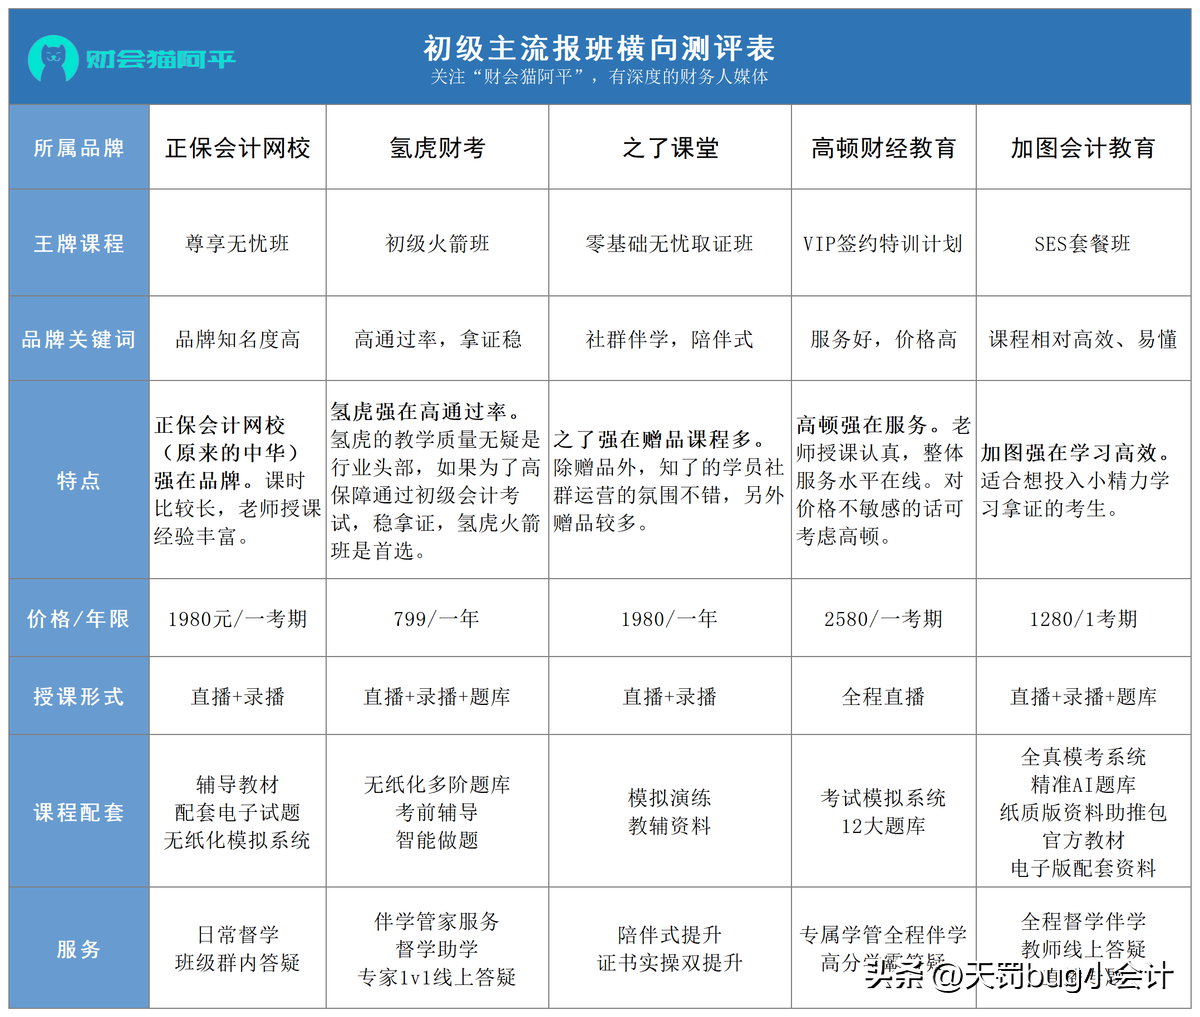The width and height of the screenshot is (1200, 1017).
Task: Click the course cell VIP签约特训计划
Action: pos(884,243)
